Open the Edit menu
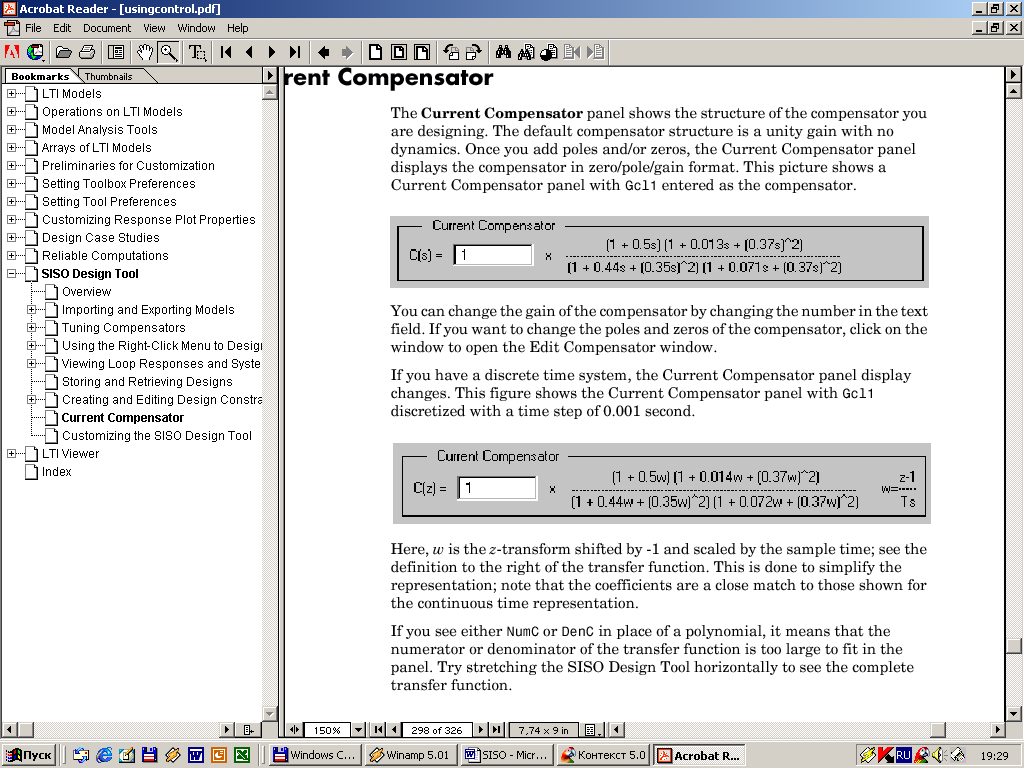 (x=62, y=28)
